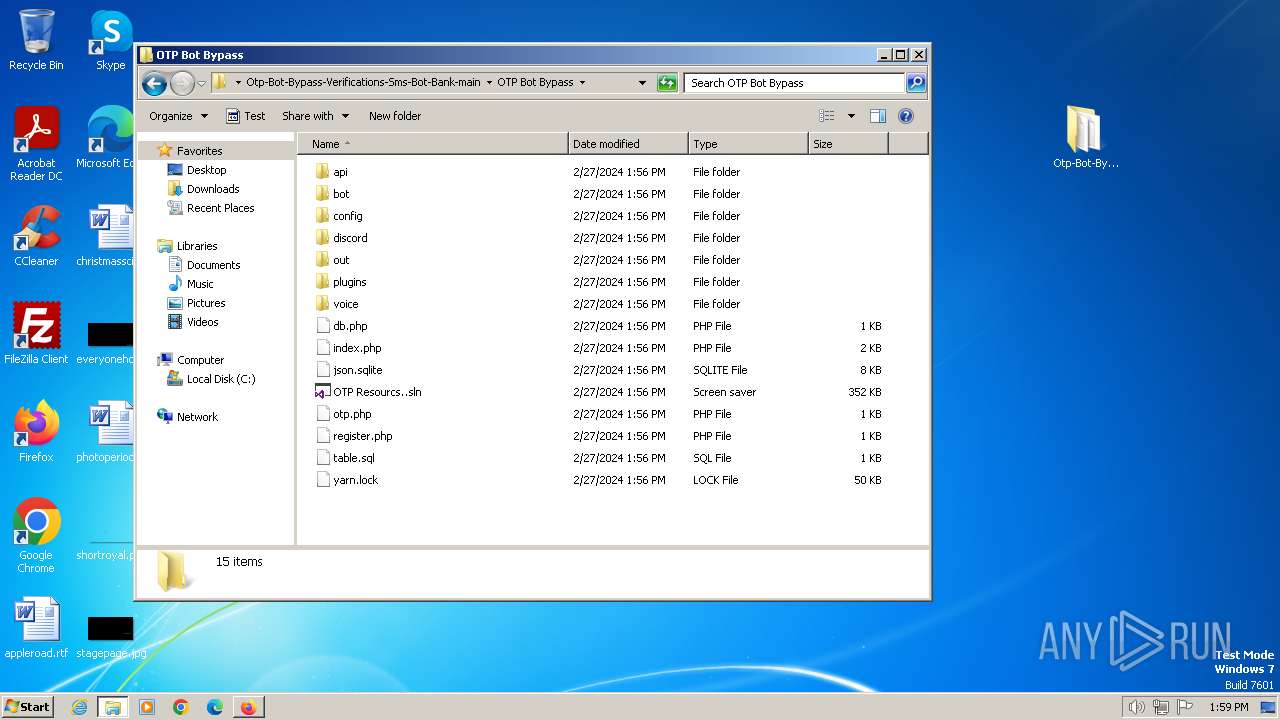Select the FileZilla Client desktop shortcut
The image size is (1280, 720).
(36, 334)
